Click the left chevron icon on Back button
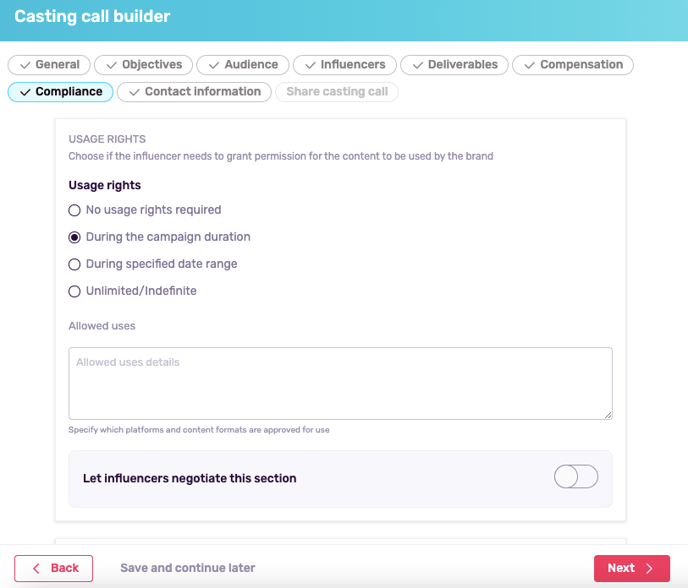The height and width of the screenshot is (588, 688). pos(37,568)
